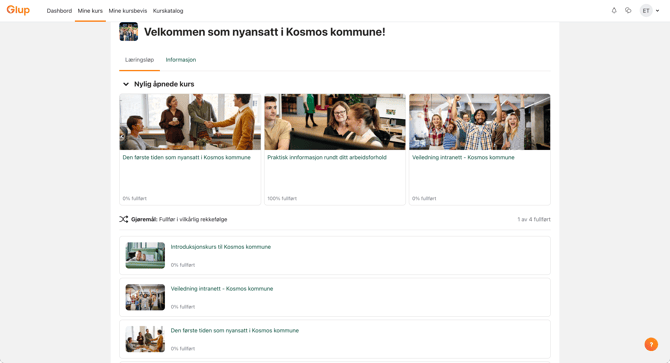Click the Velkommen som nyansatt page heading

(264, 32)
